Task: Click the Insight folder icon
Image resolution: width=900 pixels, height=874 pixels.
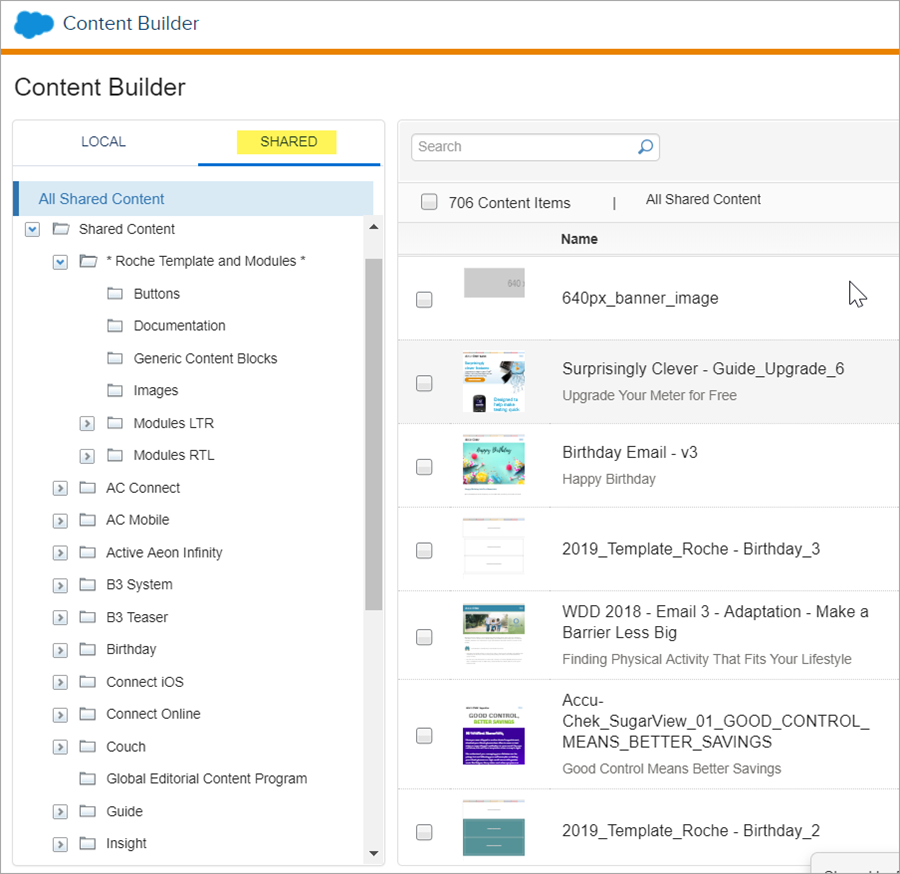Action: click(x=87, y=844)
